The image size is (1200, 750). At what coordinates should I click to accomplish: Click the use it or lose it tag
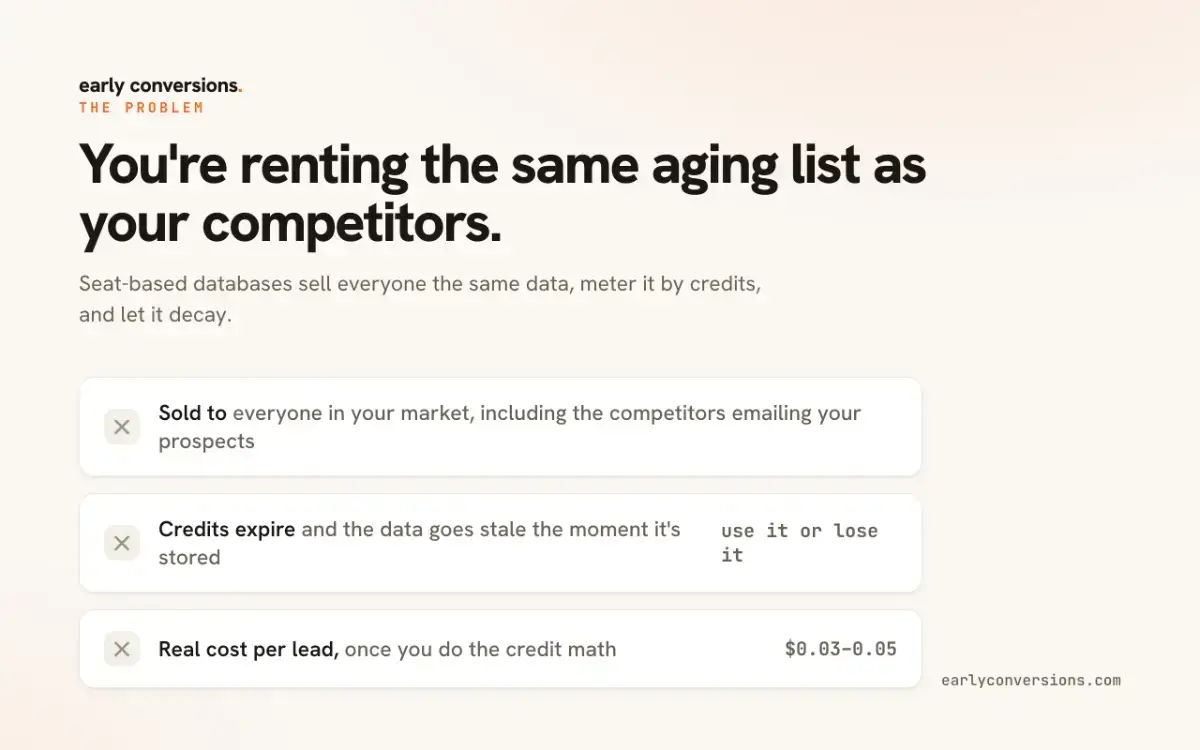pos(799,543)
